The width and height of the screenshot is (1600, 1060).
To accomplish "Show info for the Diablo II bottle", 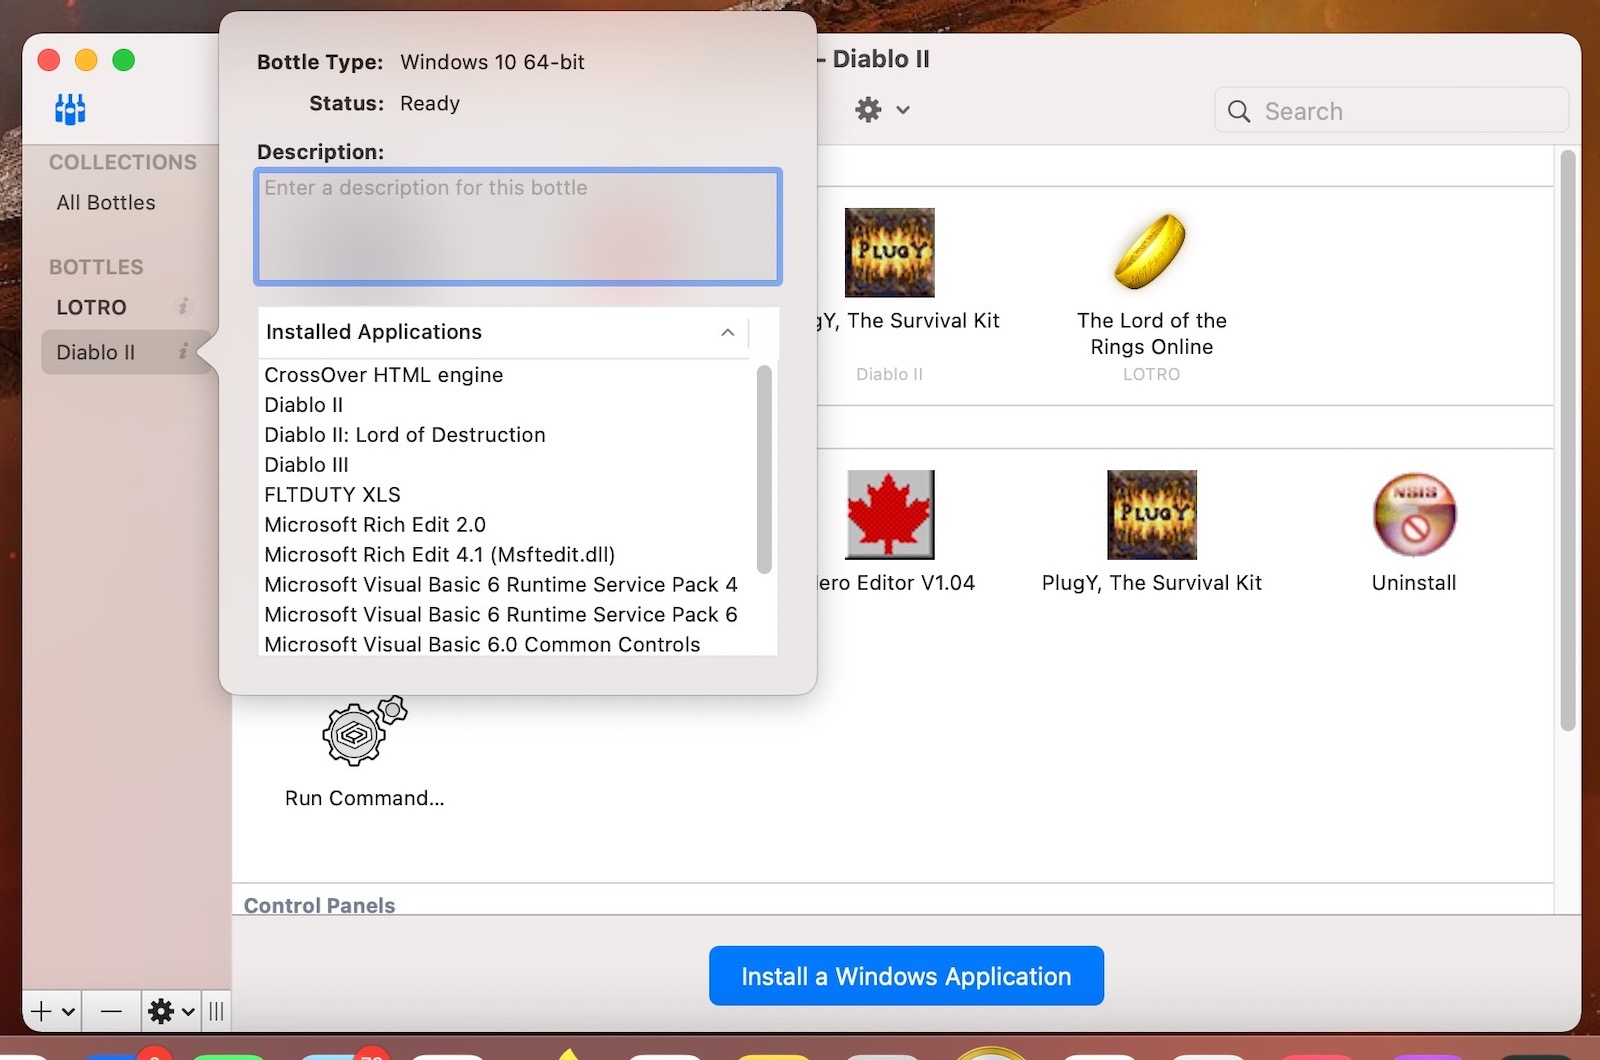I will point(183,352).
